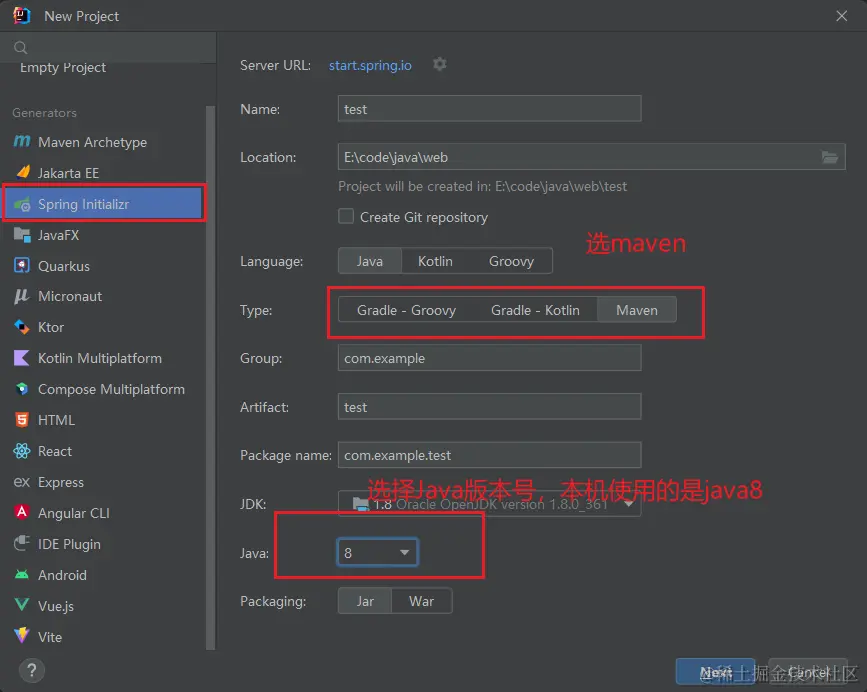
Task: Close the New Project dialog
Action: 842,16
